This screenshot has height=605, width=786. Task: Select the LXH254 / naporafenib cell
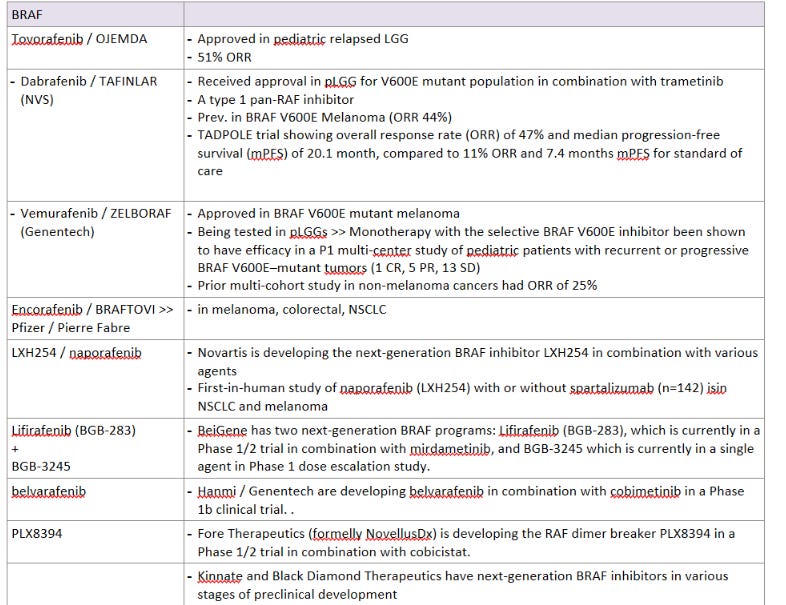[95, 379]
